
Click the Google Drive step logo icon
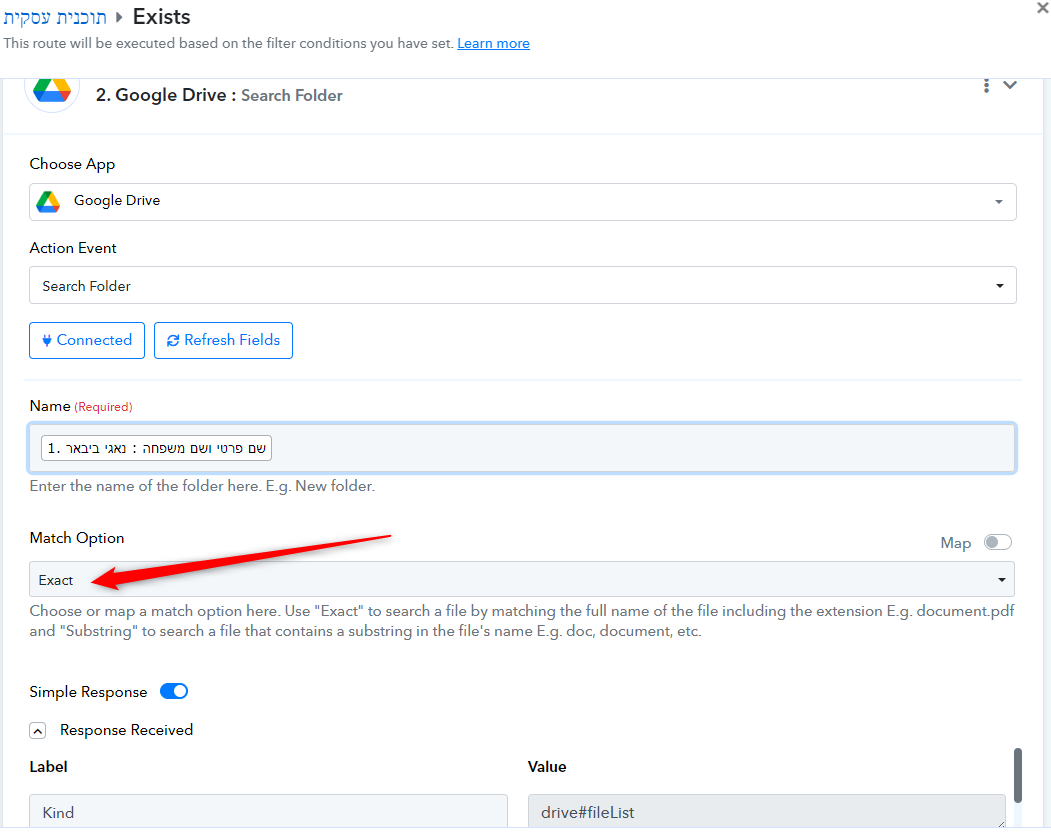coord(52,91)
